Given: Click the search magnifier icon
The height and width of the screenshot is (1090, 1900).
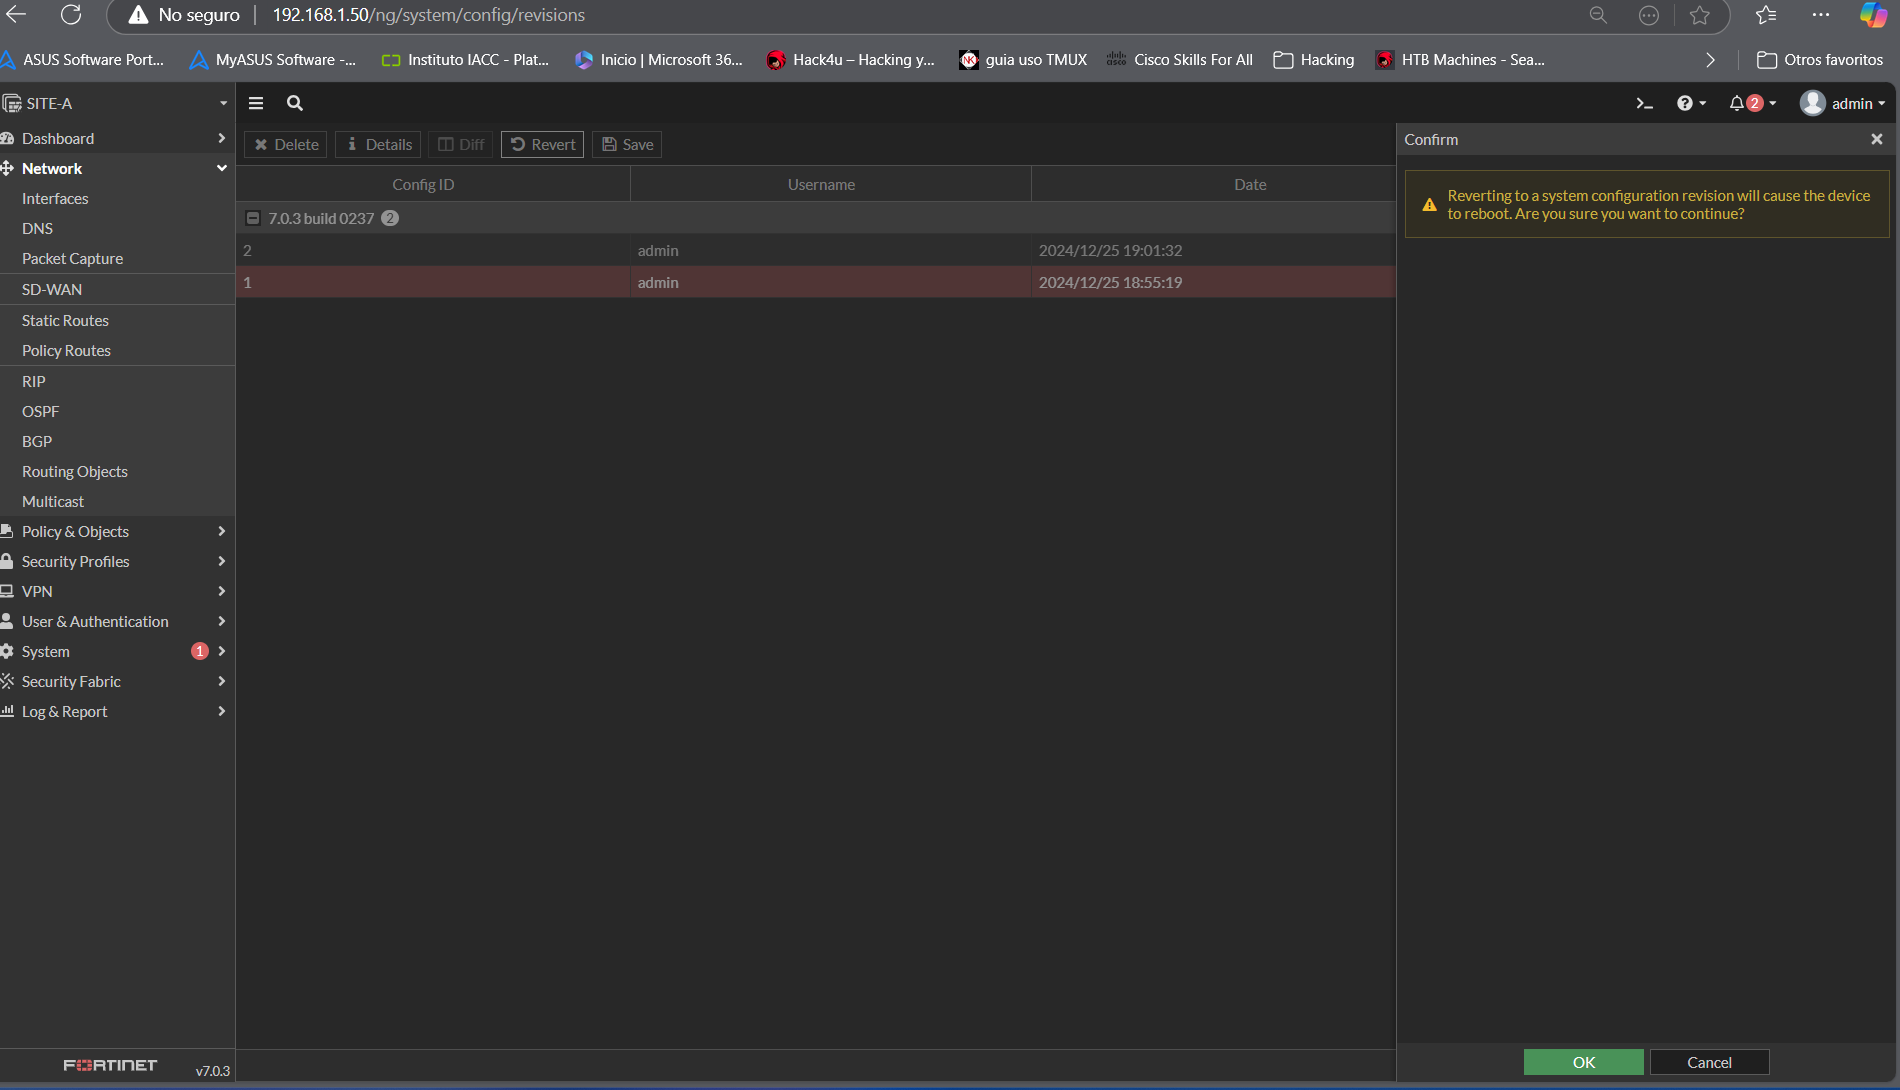Looking at the screenshot, I should 295,103.
